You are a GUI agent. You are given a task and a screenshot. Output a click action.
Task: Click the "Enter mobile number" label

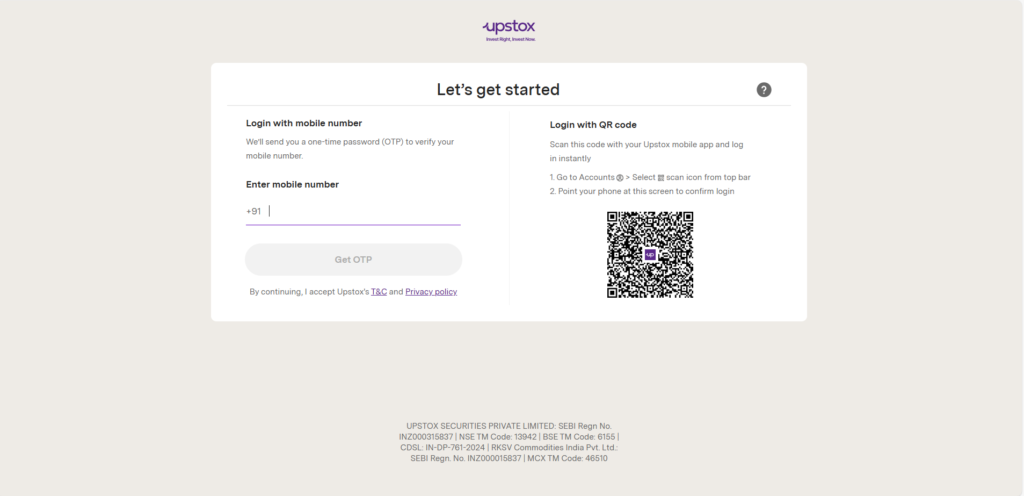point(292,184)
